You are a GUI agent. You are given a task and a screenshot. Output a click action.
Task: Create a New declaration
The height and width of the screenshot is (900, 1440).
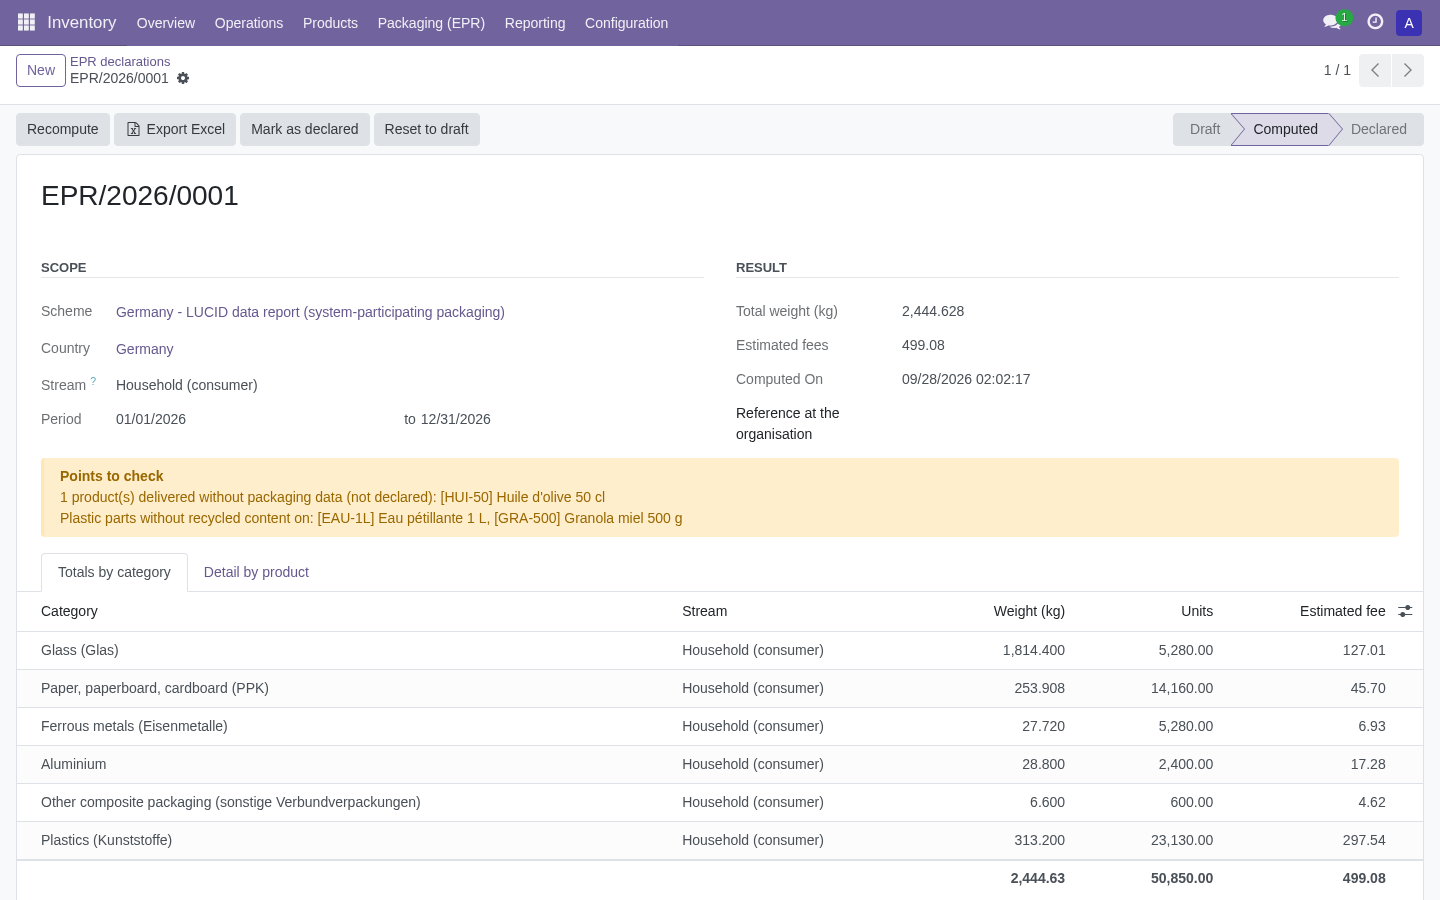tap(41, 70)
